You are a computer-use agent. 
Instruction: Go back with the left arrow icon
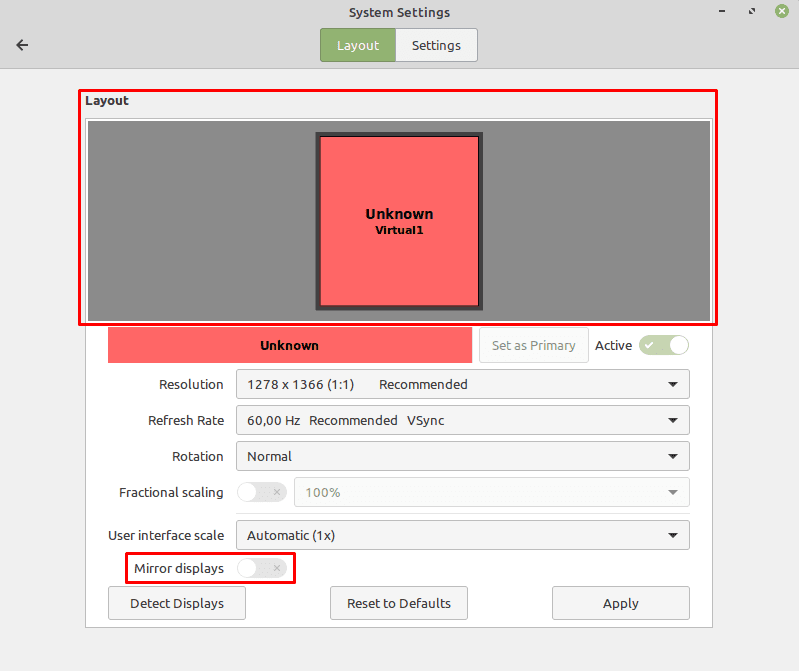coord(22,45)
